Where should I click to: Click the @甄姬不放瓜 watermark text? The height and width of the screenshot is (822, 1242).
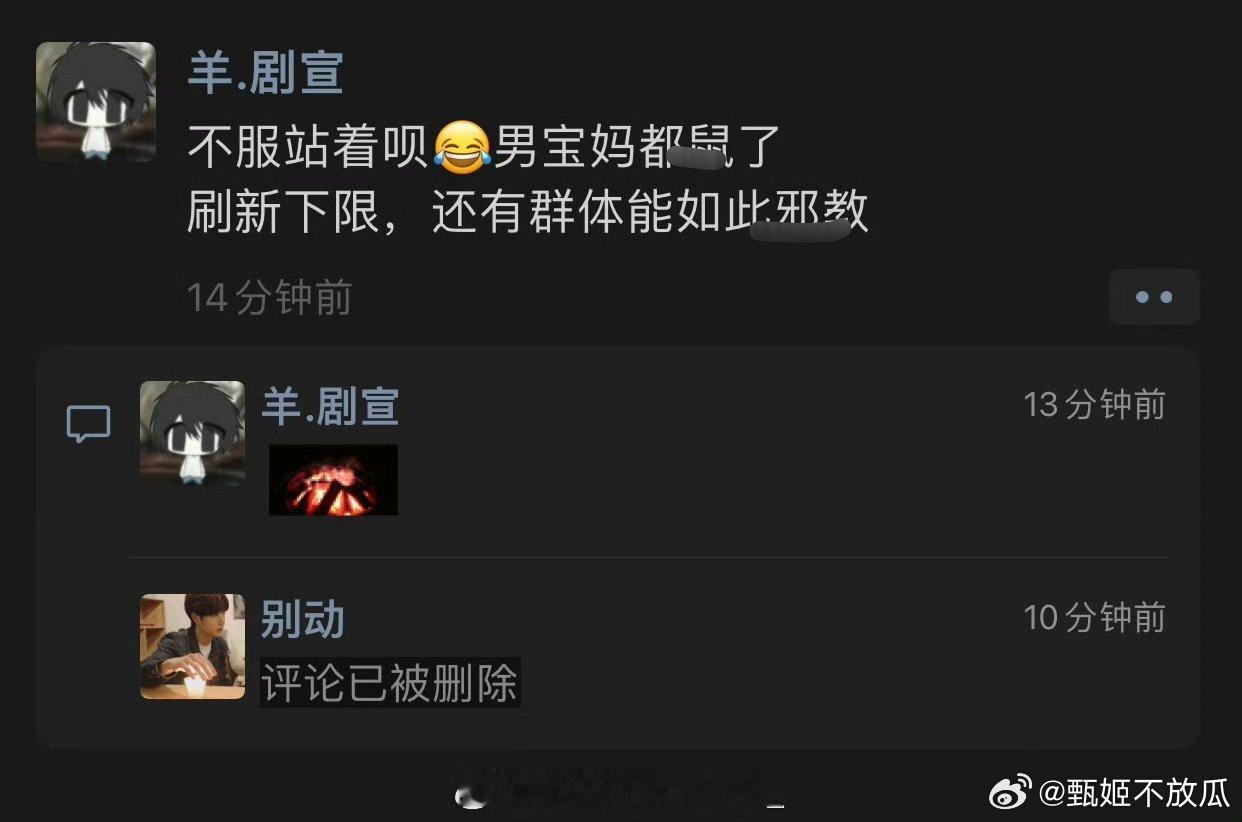pyautogui.click(x=1136, y=794)
